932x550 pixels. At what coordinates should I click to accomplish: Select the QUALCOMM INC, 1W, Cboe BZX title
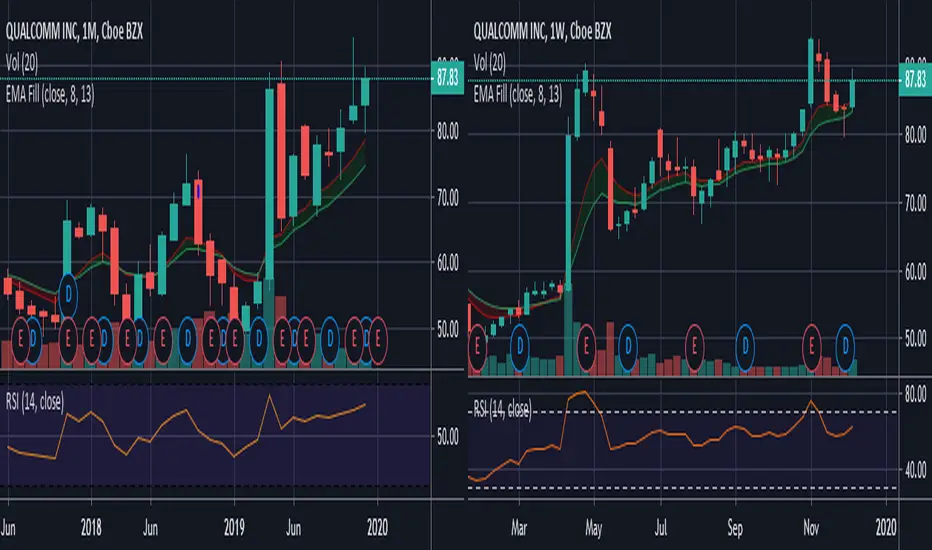[x=542, y=32]
